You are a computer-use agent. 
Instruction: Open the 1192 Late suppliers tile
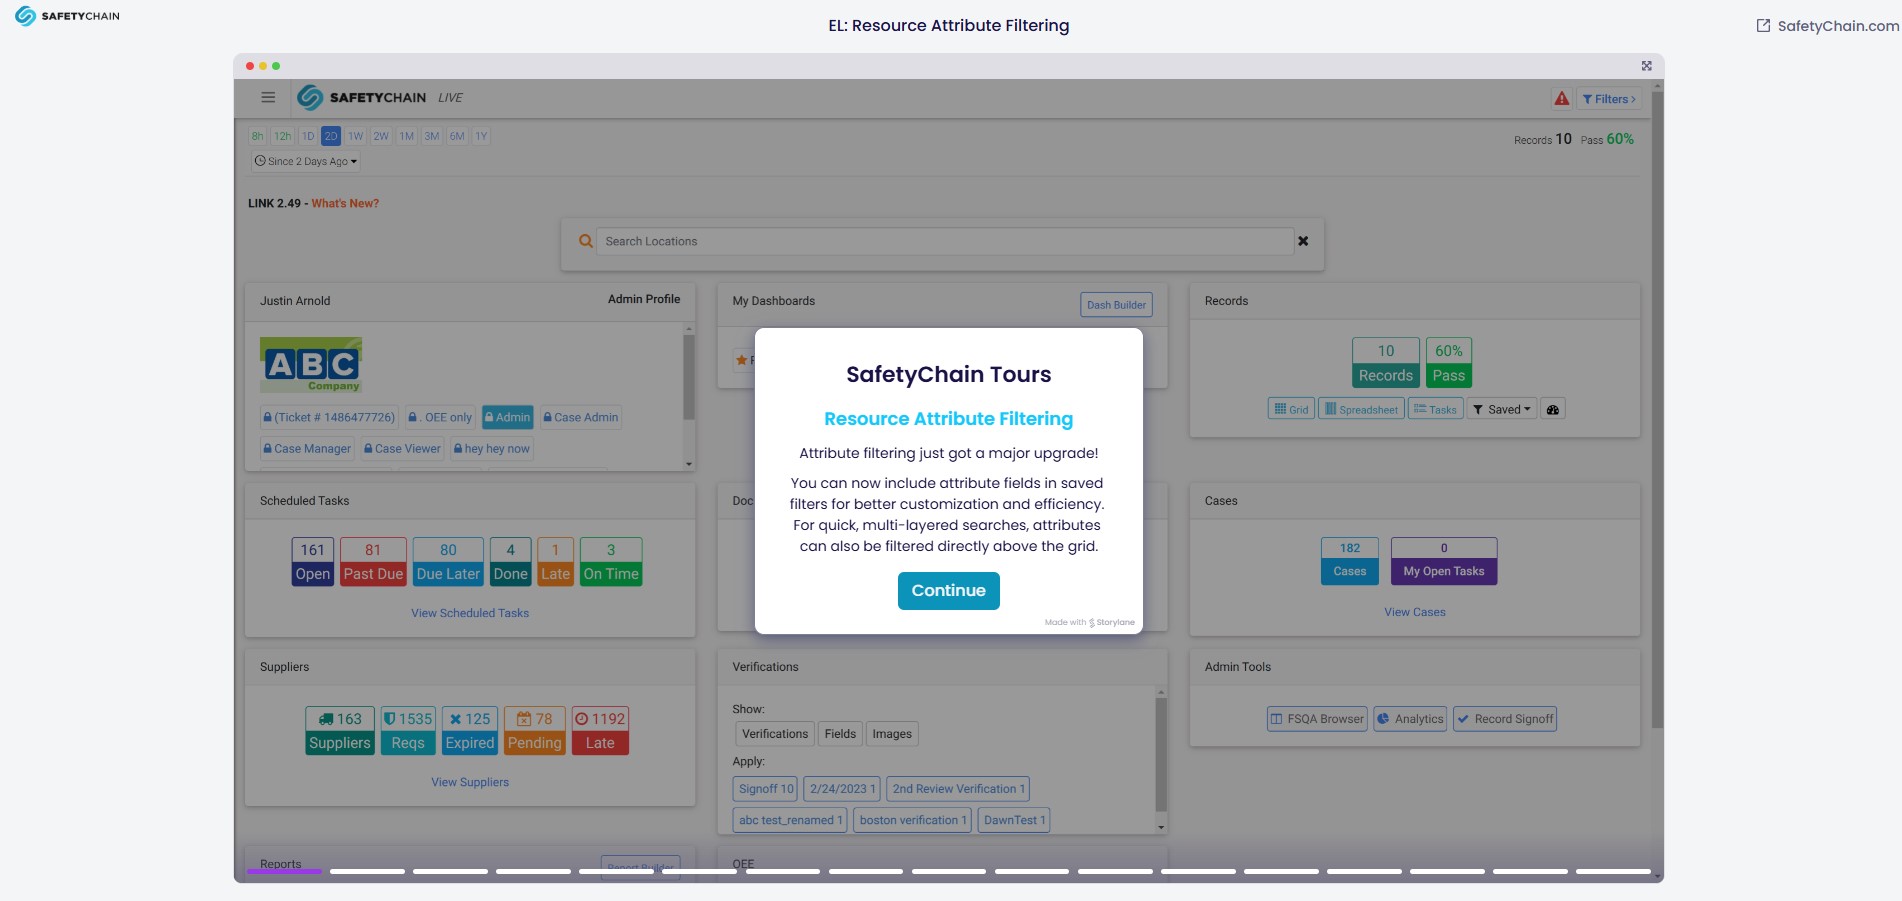point(600,731)
